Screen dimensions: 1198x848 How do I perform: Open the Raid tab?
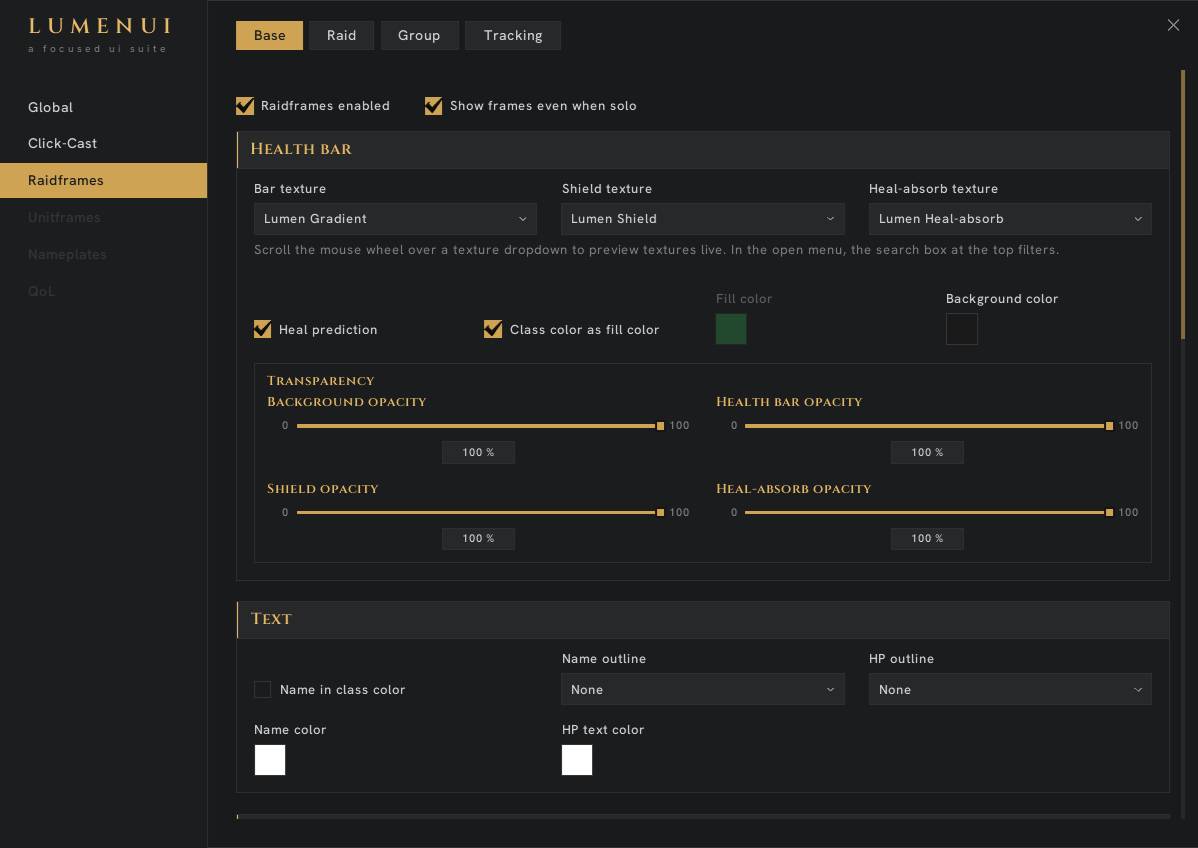click(x=341, y=35)
